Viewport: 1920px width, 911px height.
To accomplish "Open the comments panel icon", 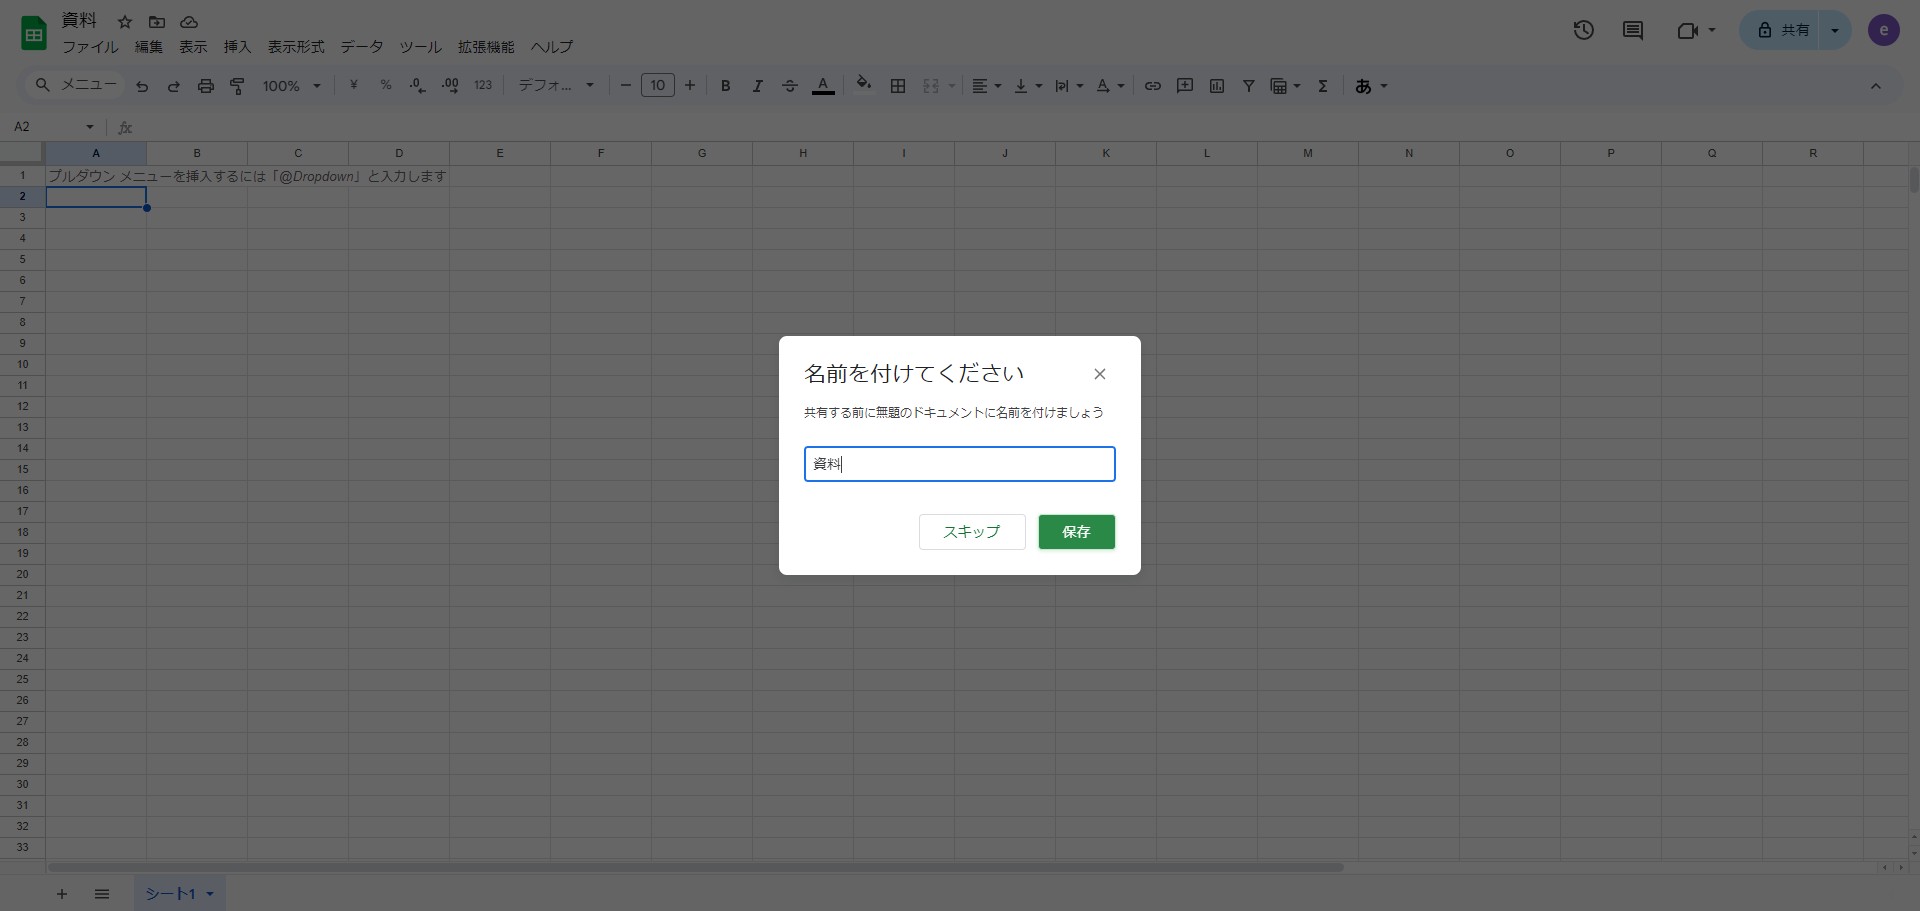I will [x=1633, y=30].
